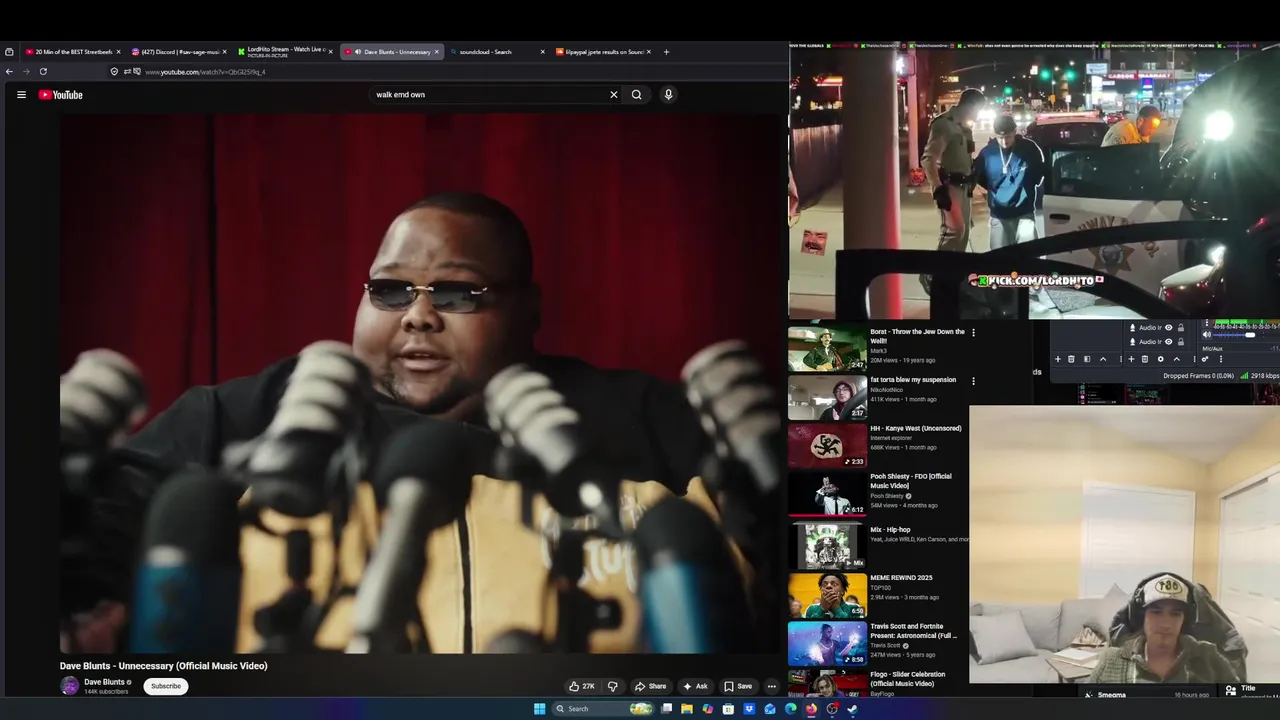Share the video
The width and height of the screenshot is (1280, 720).
click(650, 686)
